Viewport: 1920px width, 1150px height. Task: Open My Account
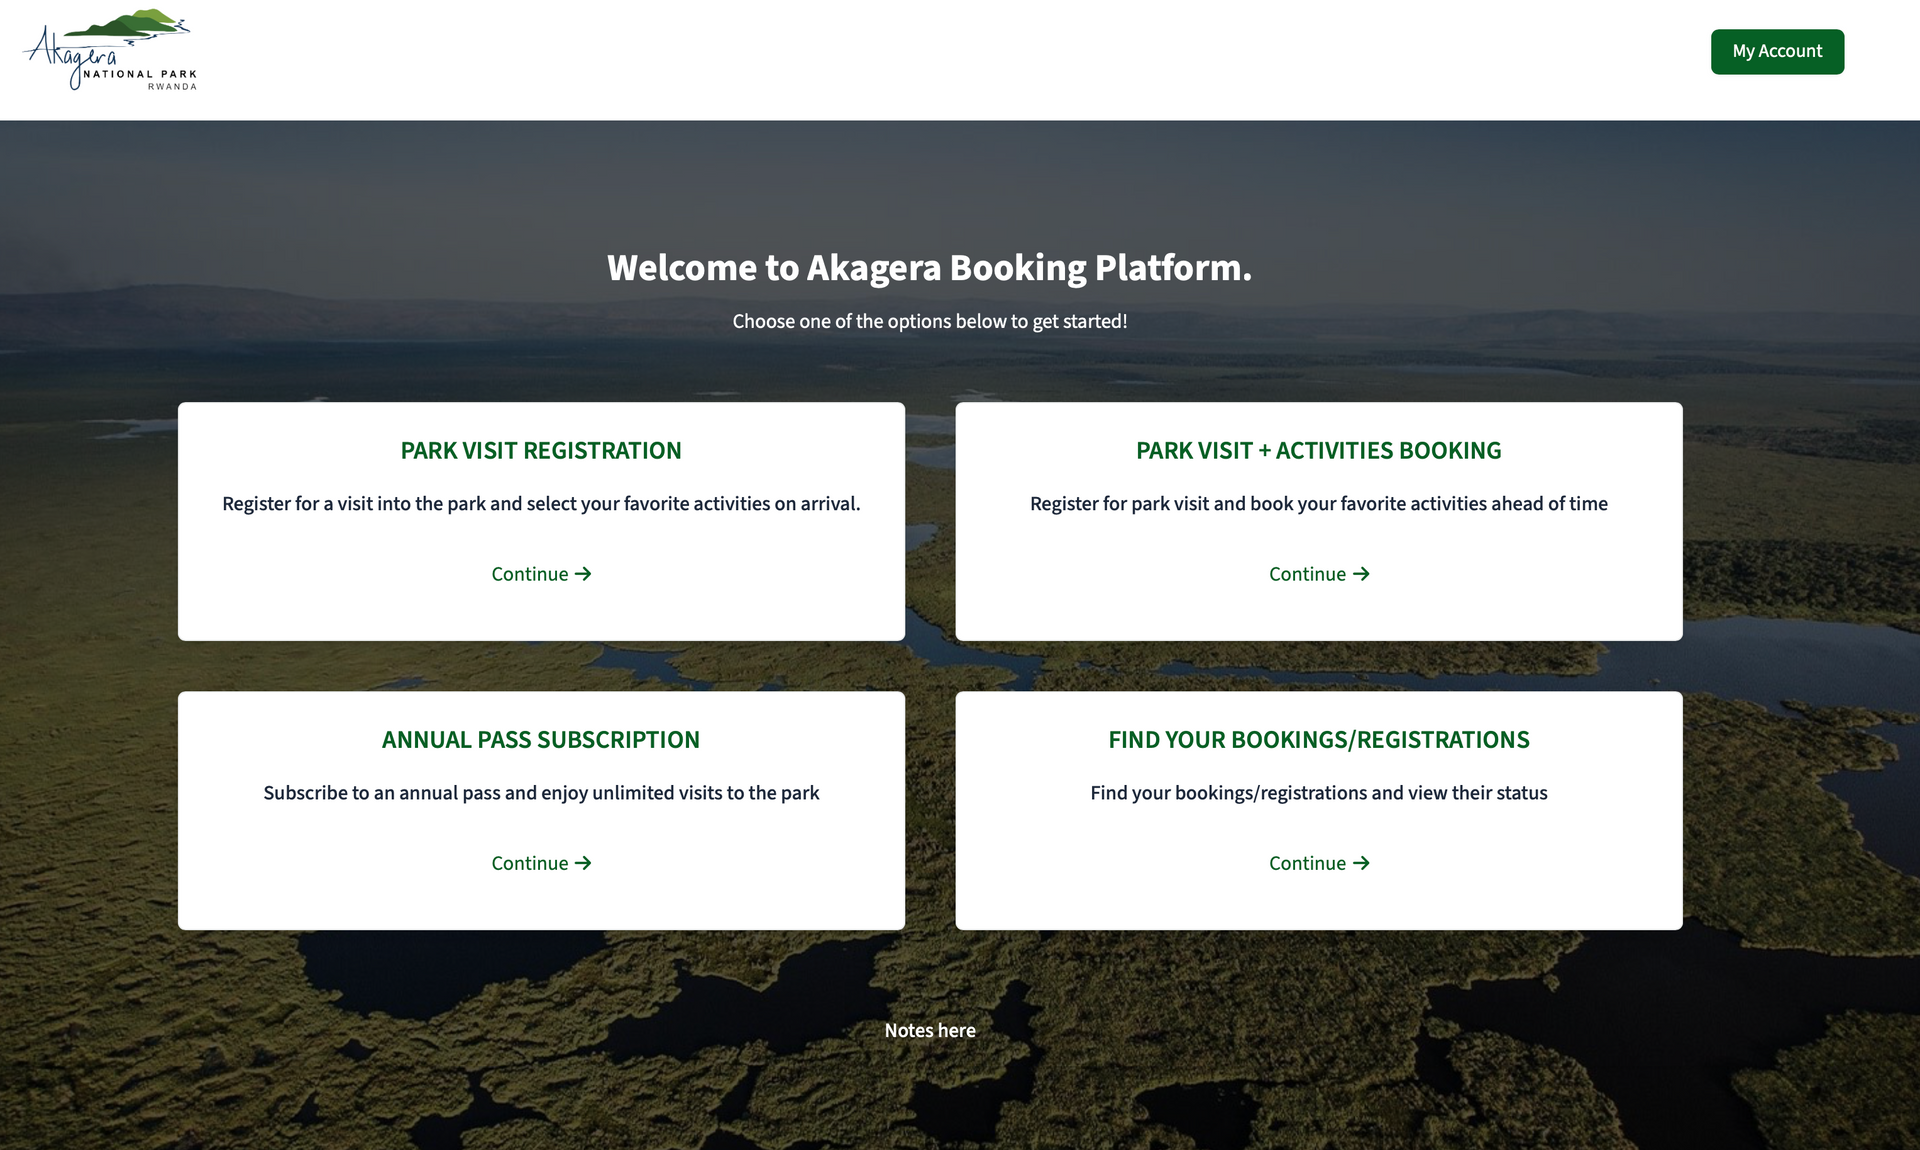pyautogui.click(x=1777, y=51)
